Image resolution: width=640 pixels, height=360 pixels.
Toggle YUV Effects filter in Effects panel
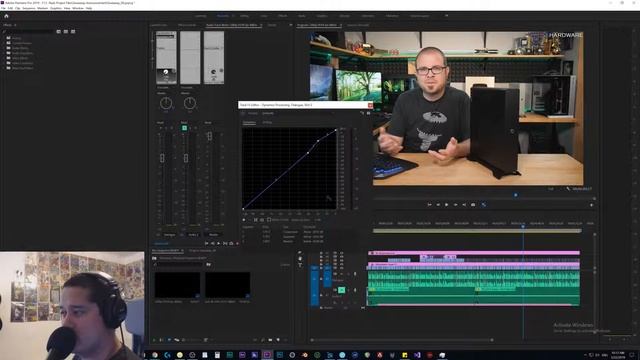pos(73,31)
